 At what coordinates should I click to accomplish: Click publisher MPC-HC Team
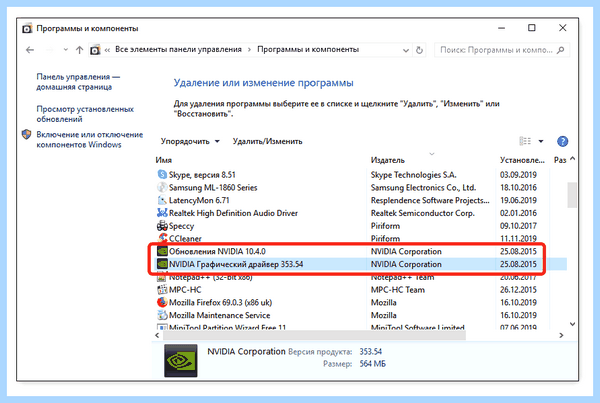pos(398,289)
